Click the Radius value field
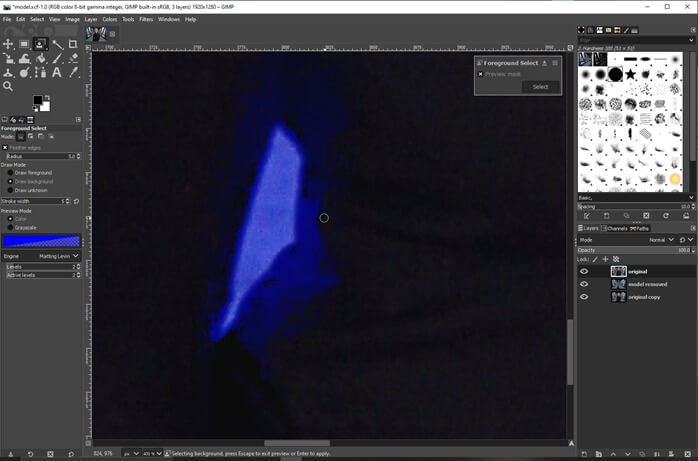Screen dimensions: 698x461 pyautogui.click(x=41, y=156)
